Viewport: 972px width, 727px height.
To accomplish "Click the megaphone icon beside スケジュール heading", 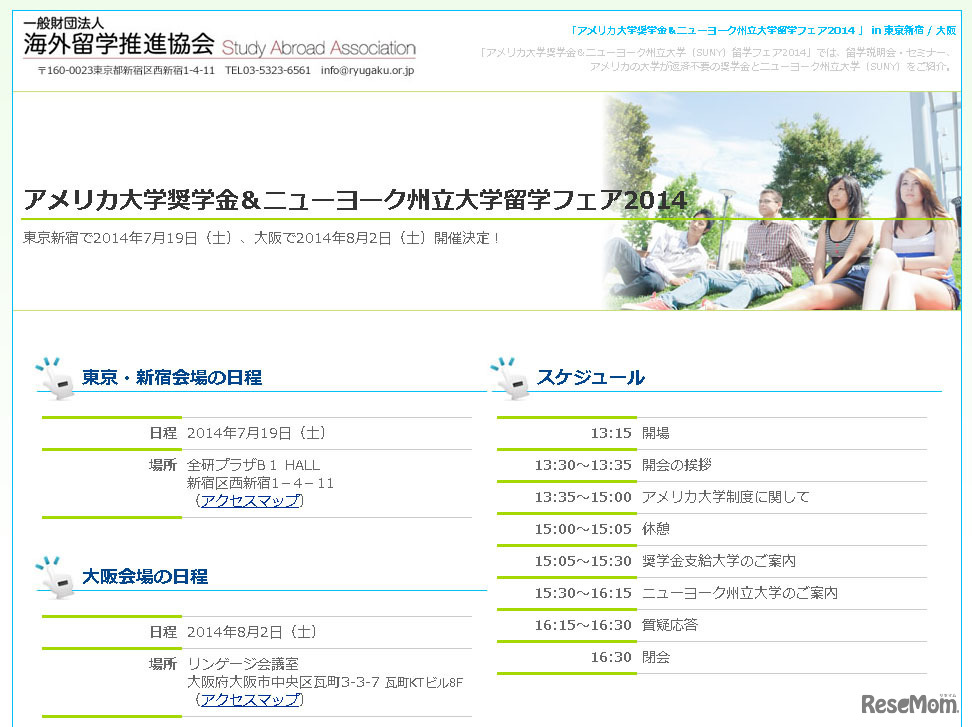I will click(512, 378).
